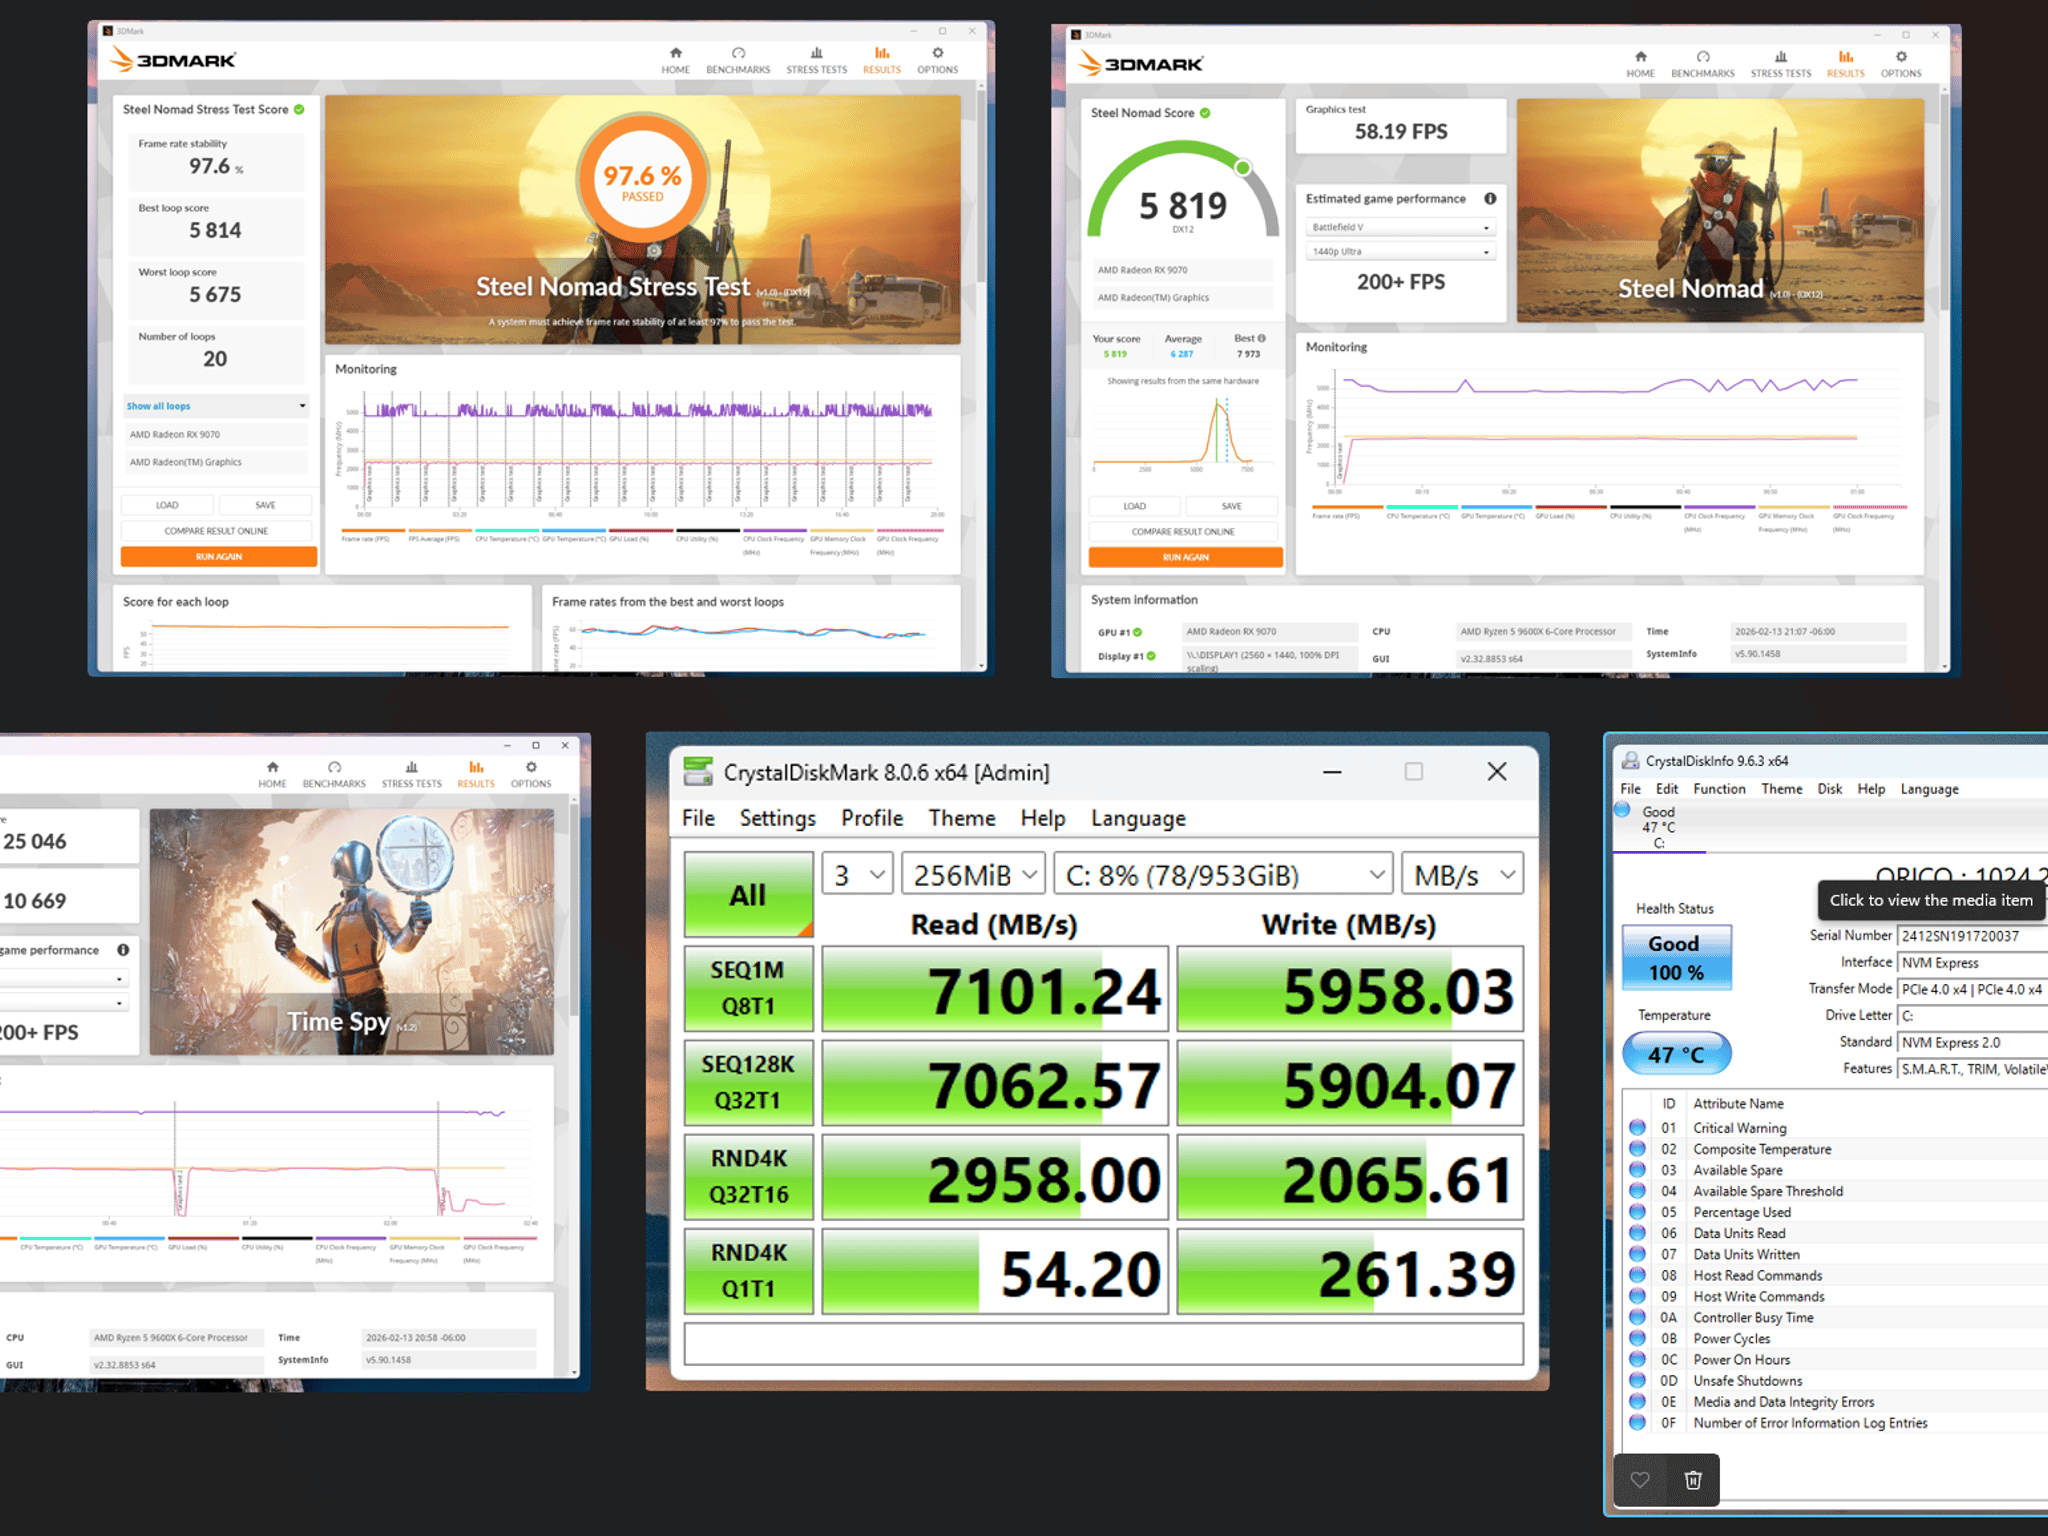The image size is (2048, 1536).
Task: Click the heart favorite icon
Action: [1640, 1480]
